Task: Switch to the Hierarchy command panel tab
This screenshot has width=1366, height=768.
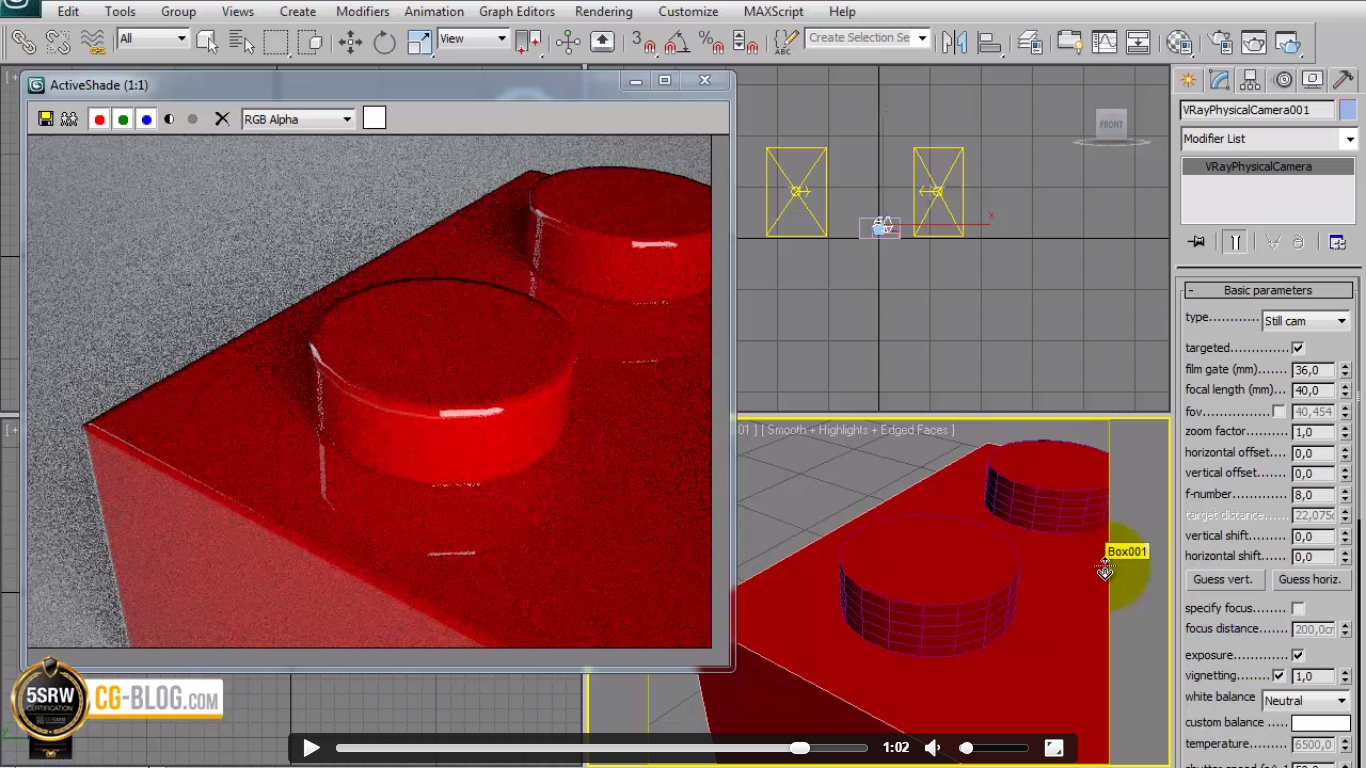Action: 1251,80
